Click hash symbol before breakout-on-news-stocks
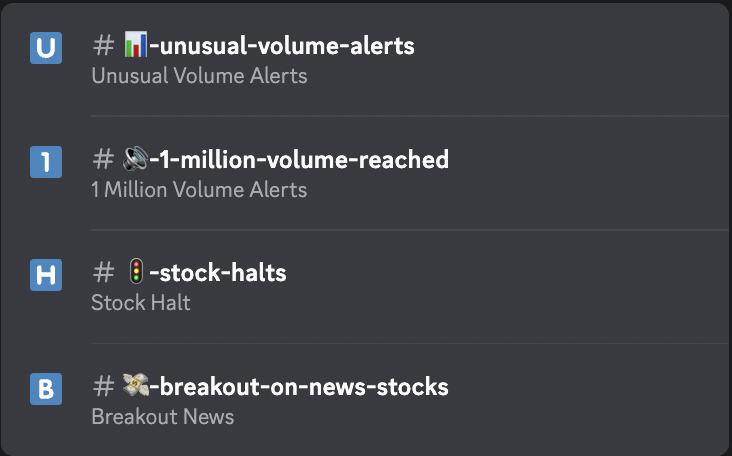 pos(103,387)
